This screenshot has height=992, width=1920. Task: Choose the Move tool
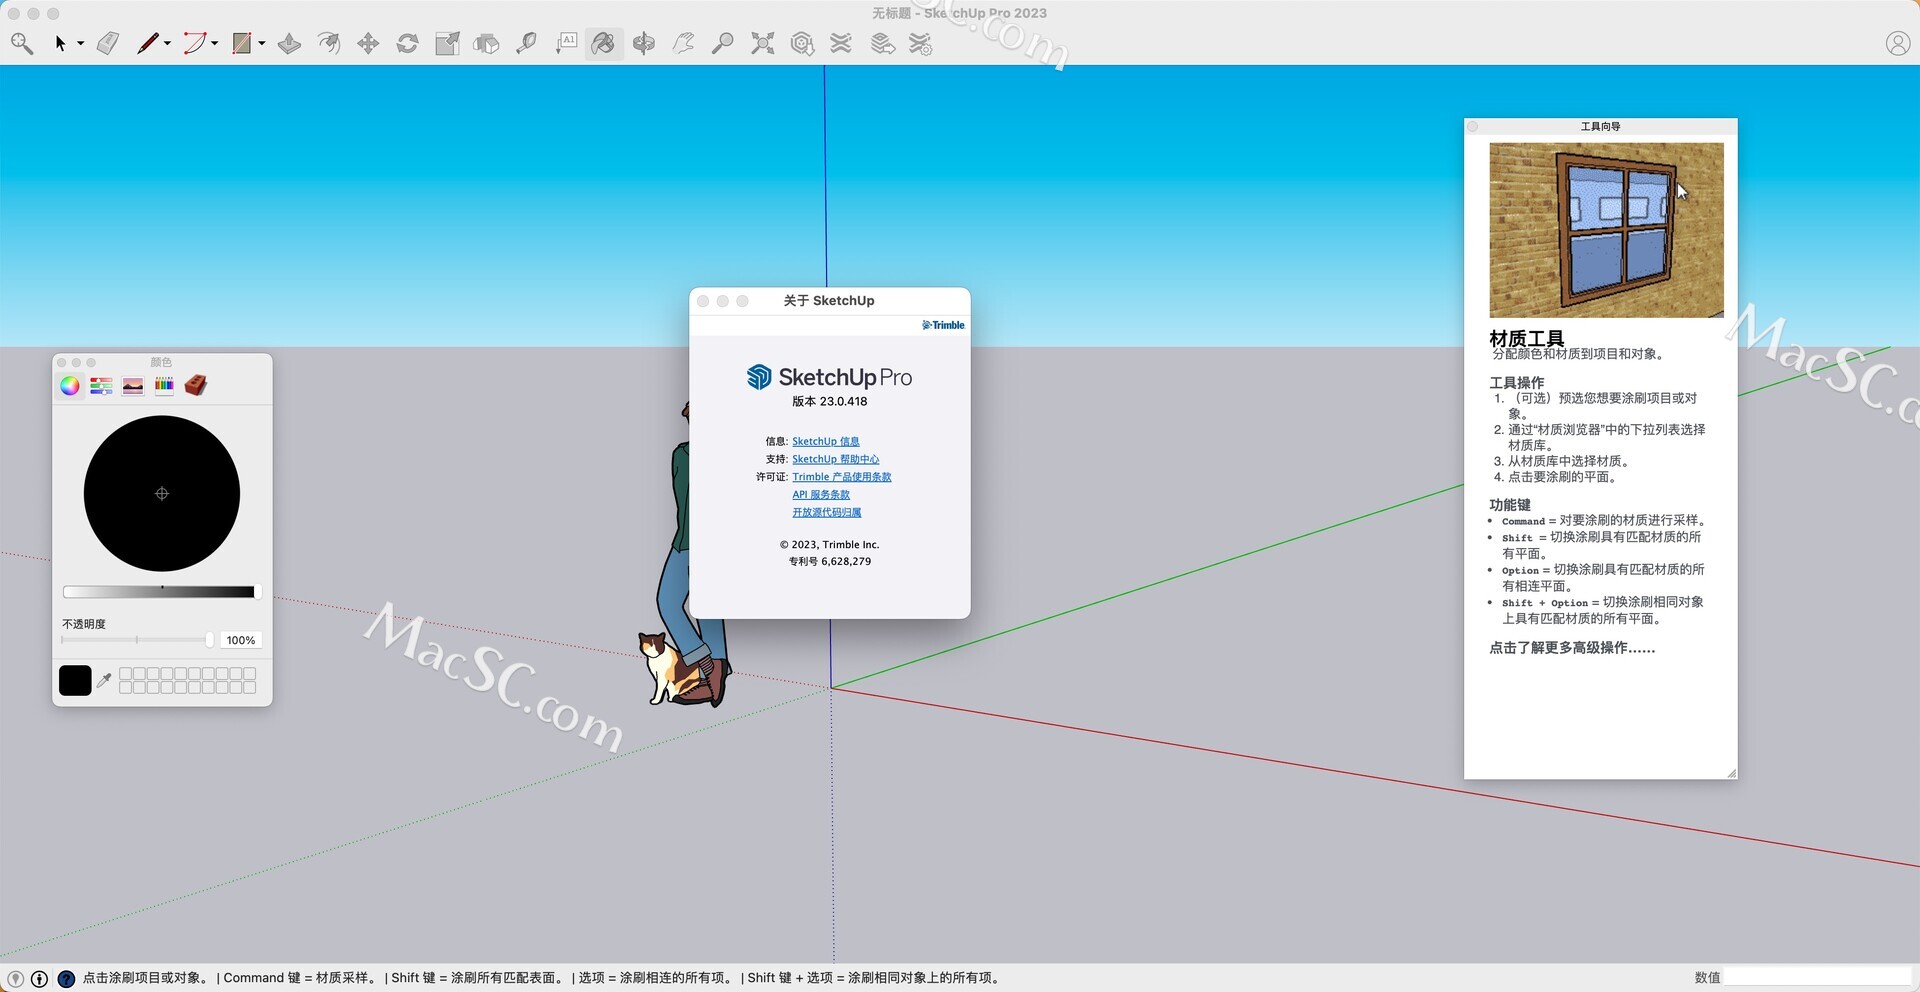(x=368, y=43)
